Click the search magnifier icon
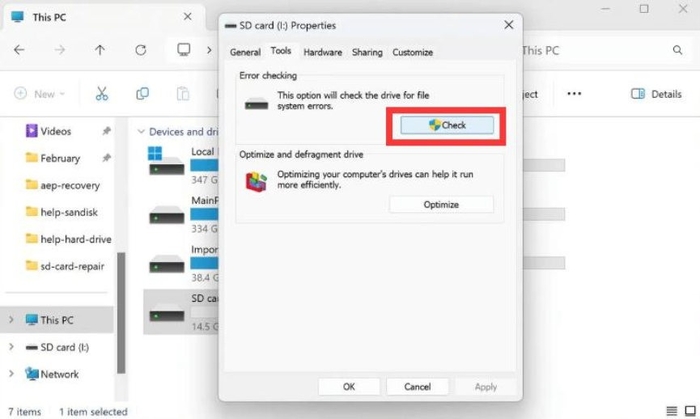The width and height of the screenshot is (700, 419). click(x=678, y=50)
